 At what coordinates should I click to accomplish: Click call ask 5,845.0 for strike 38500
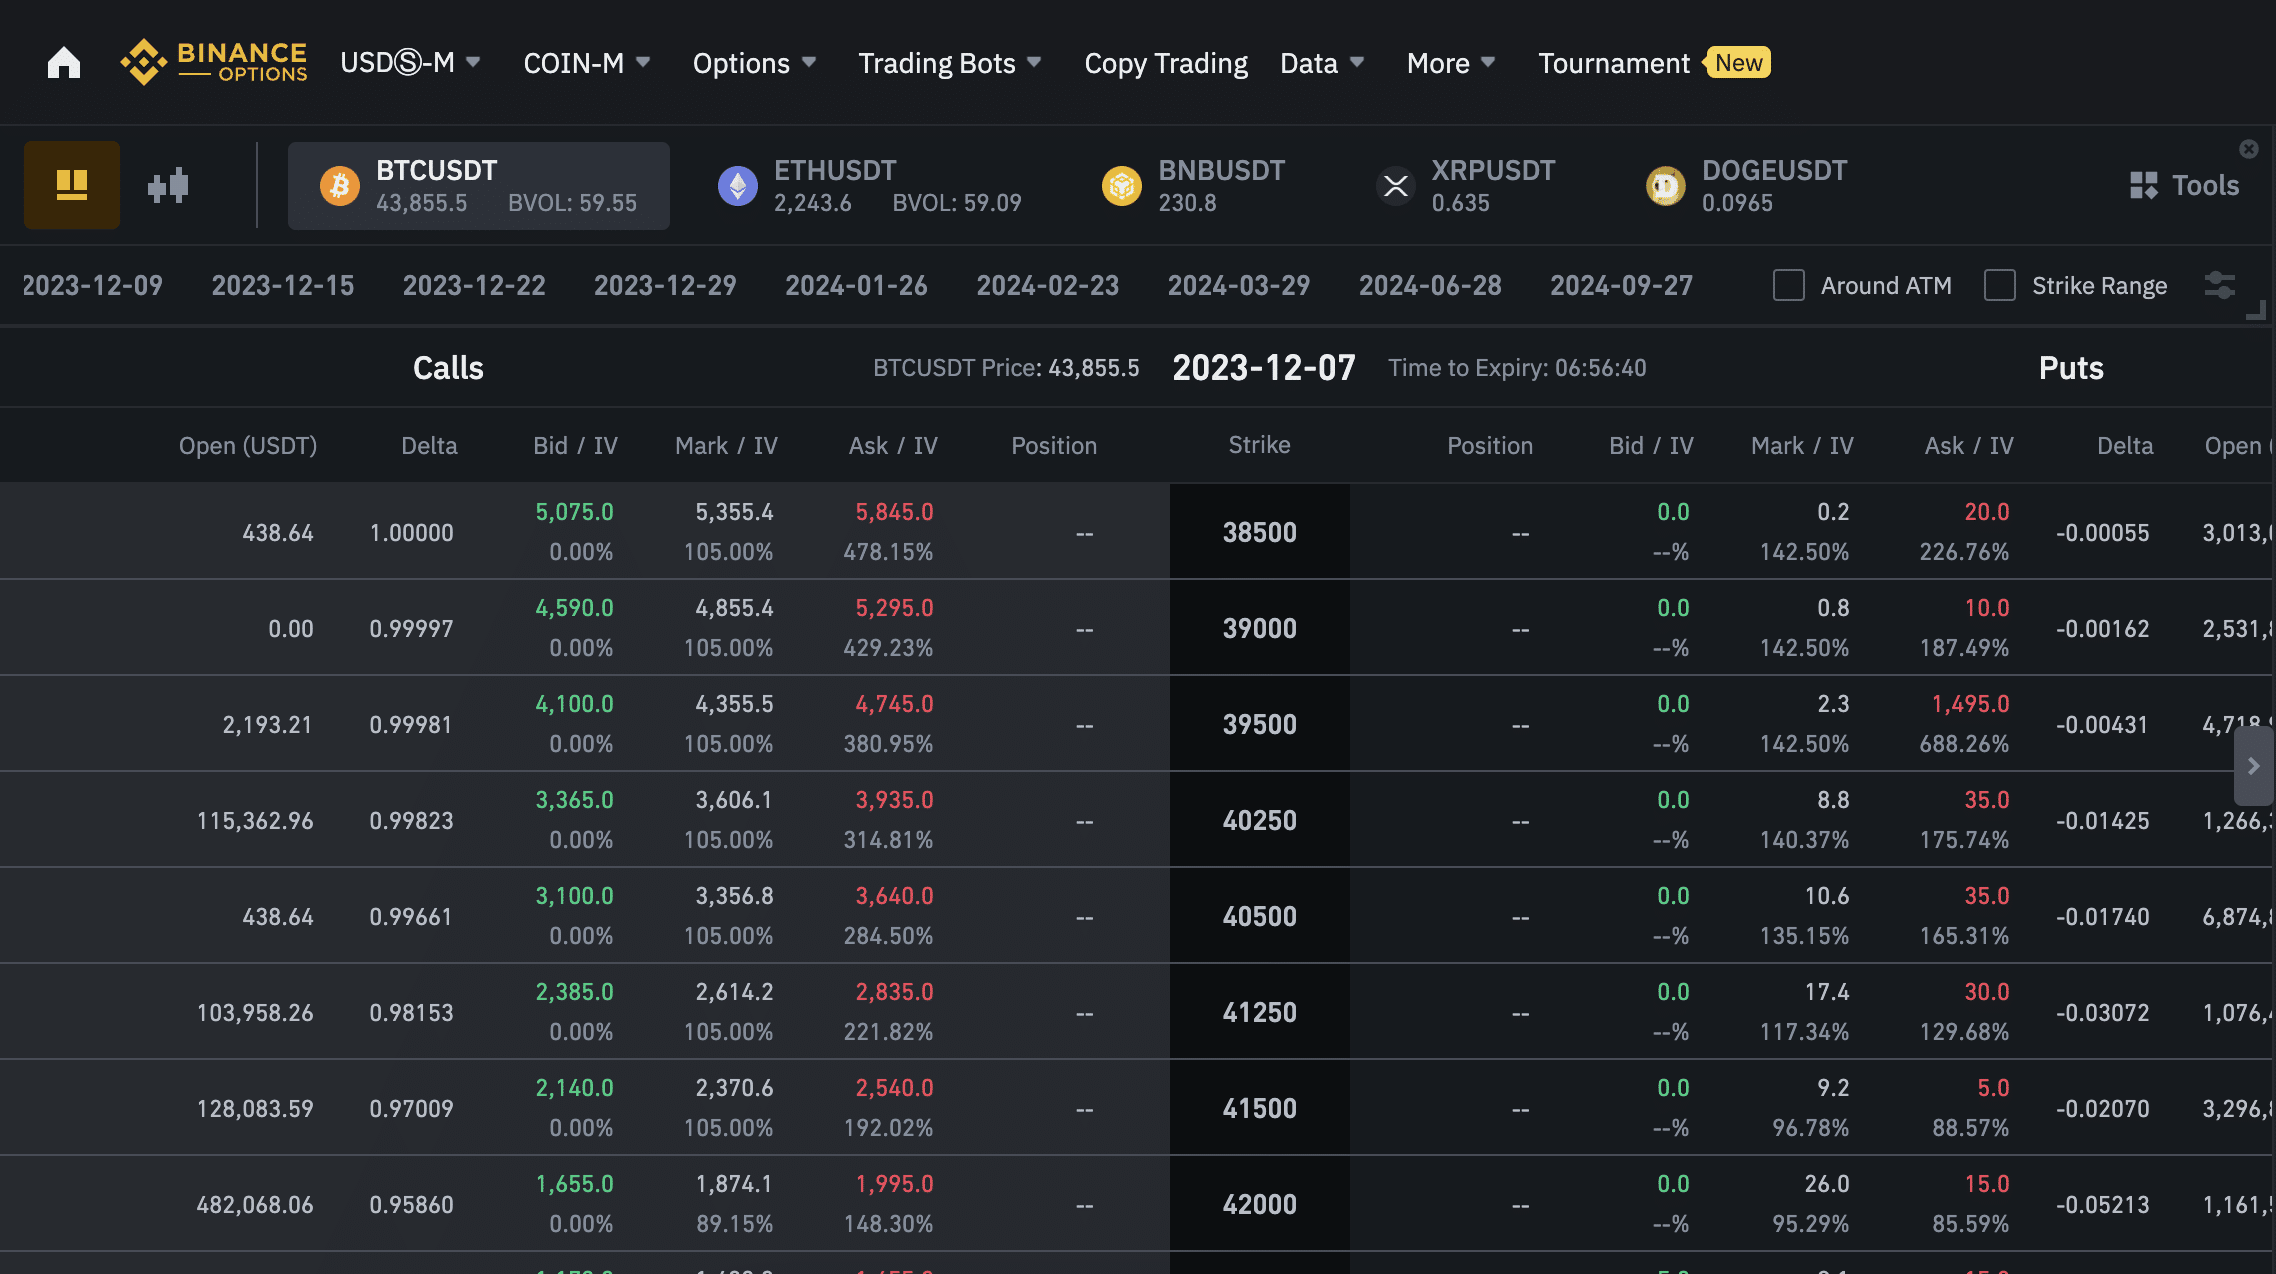(894, 512)
